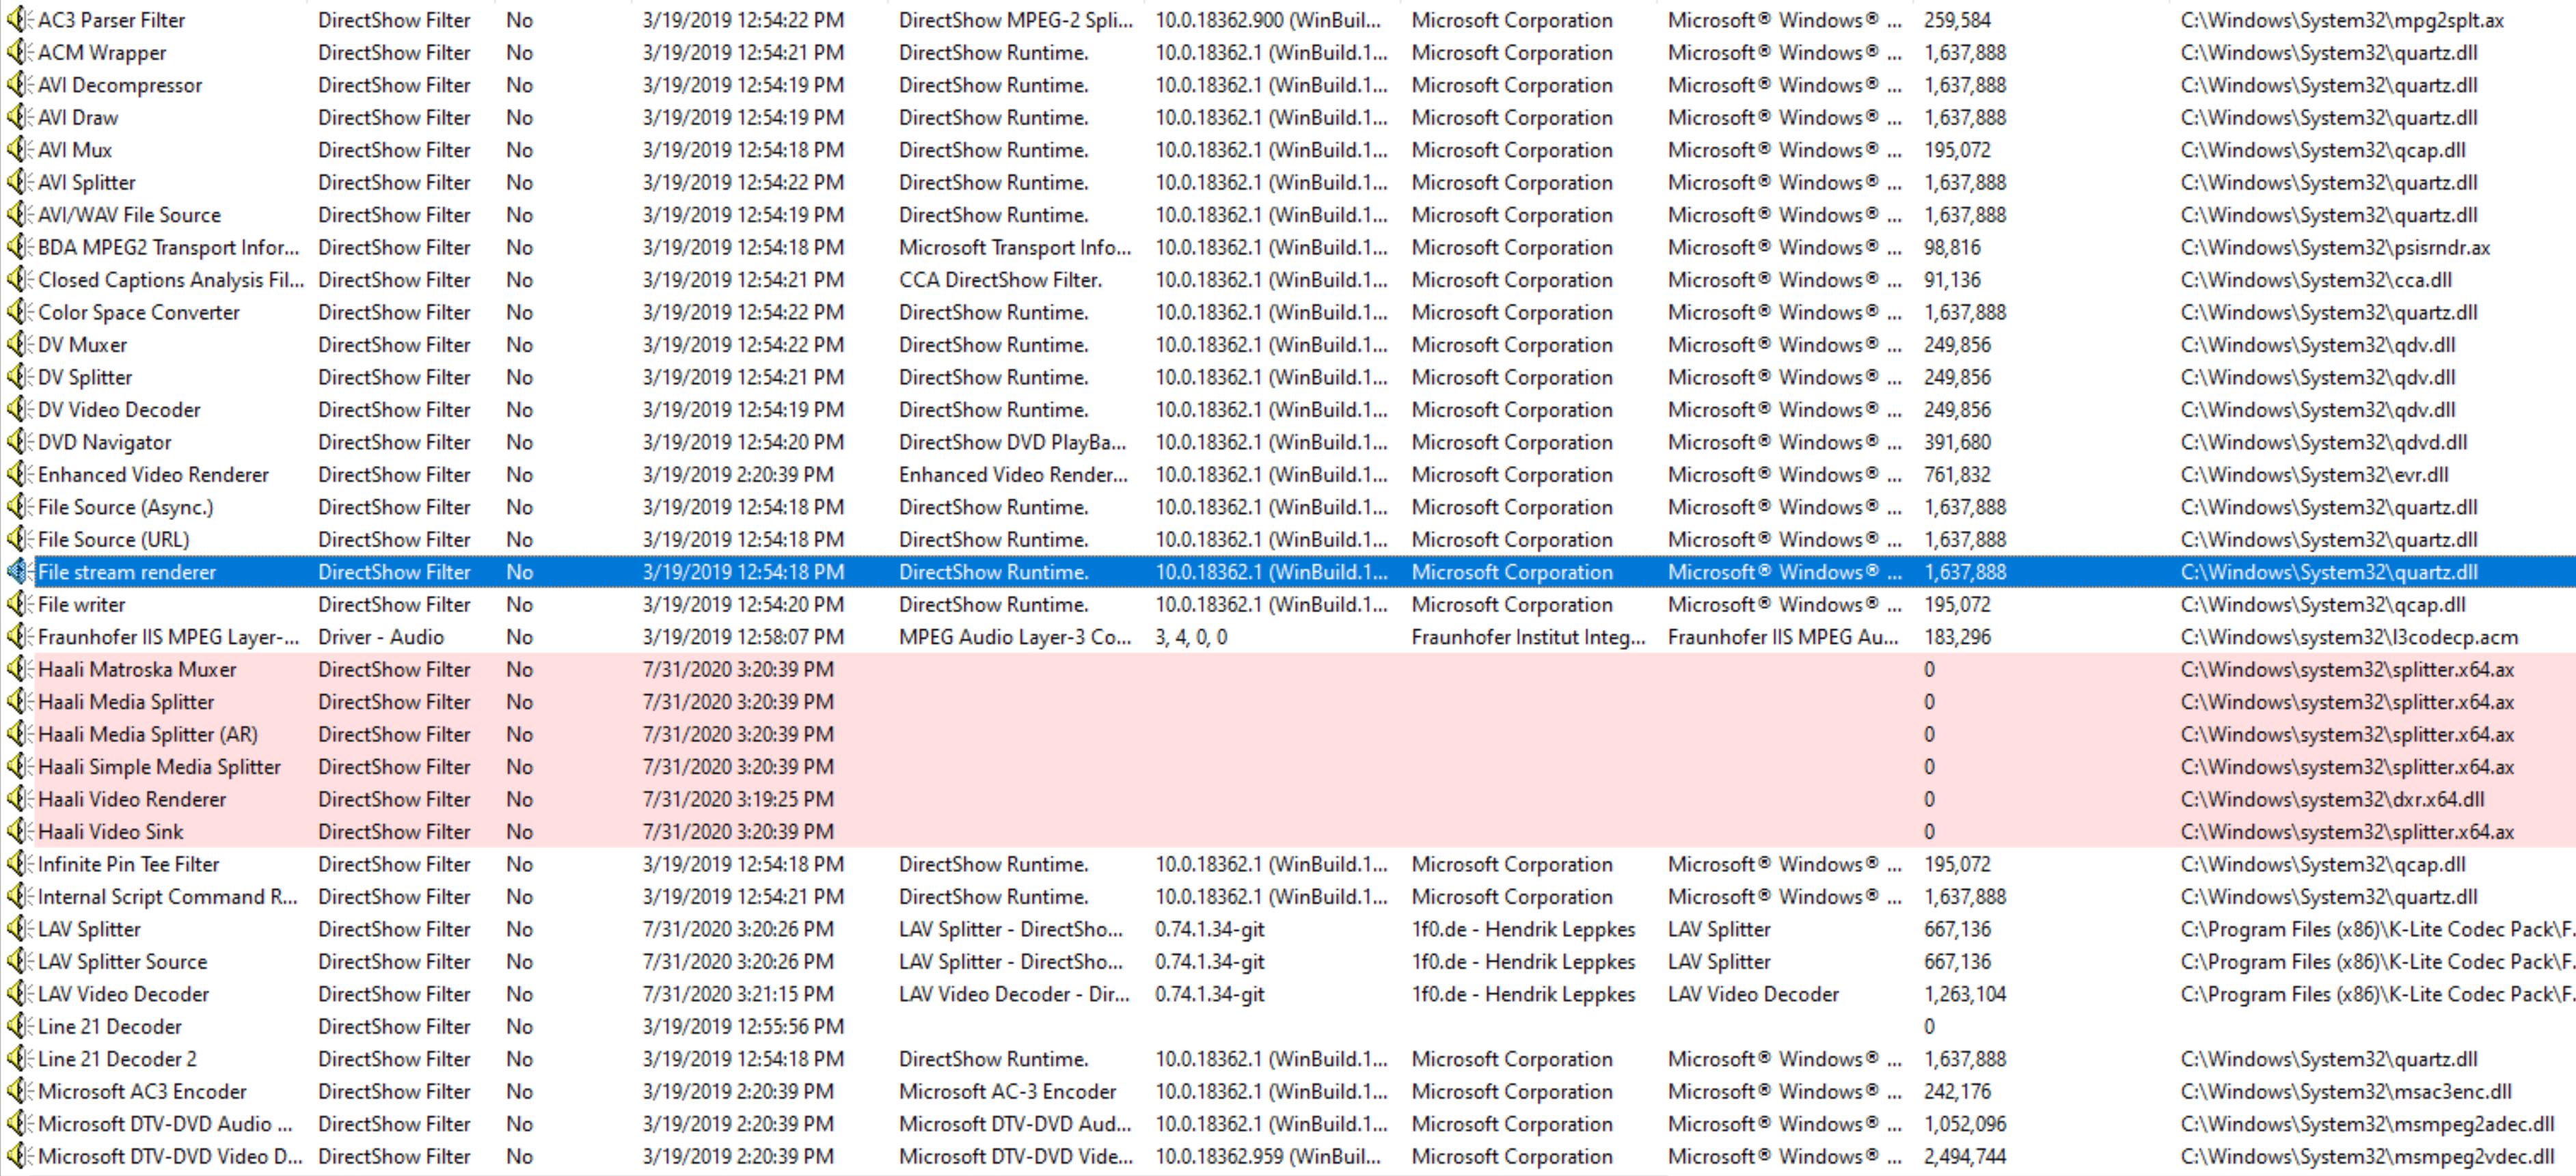Select the Closed Captions Analysis Filter row
The width and height of the screenshot is (2576, 1176).
tap(170, 280)
